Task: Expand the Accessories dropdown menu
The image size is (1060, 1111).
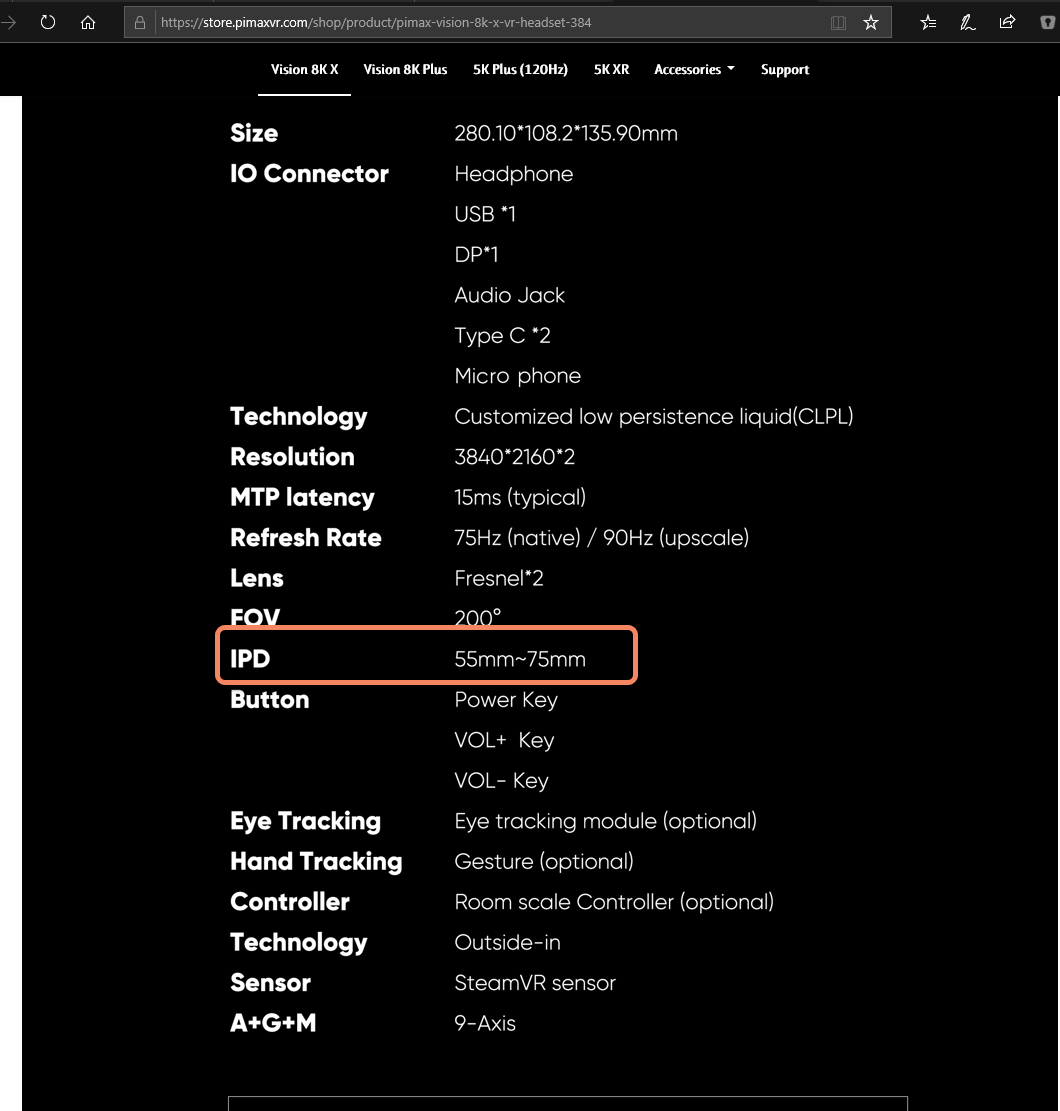Action: (694, 69)
